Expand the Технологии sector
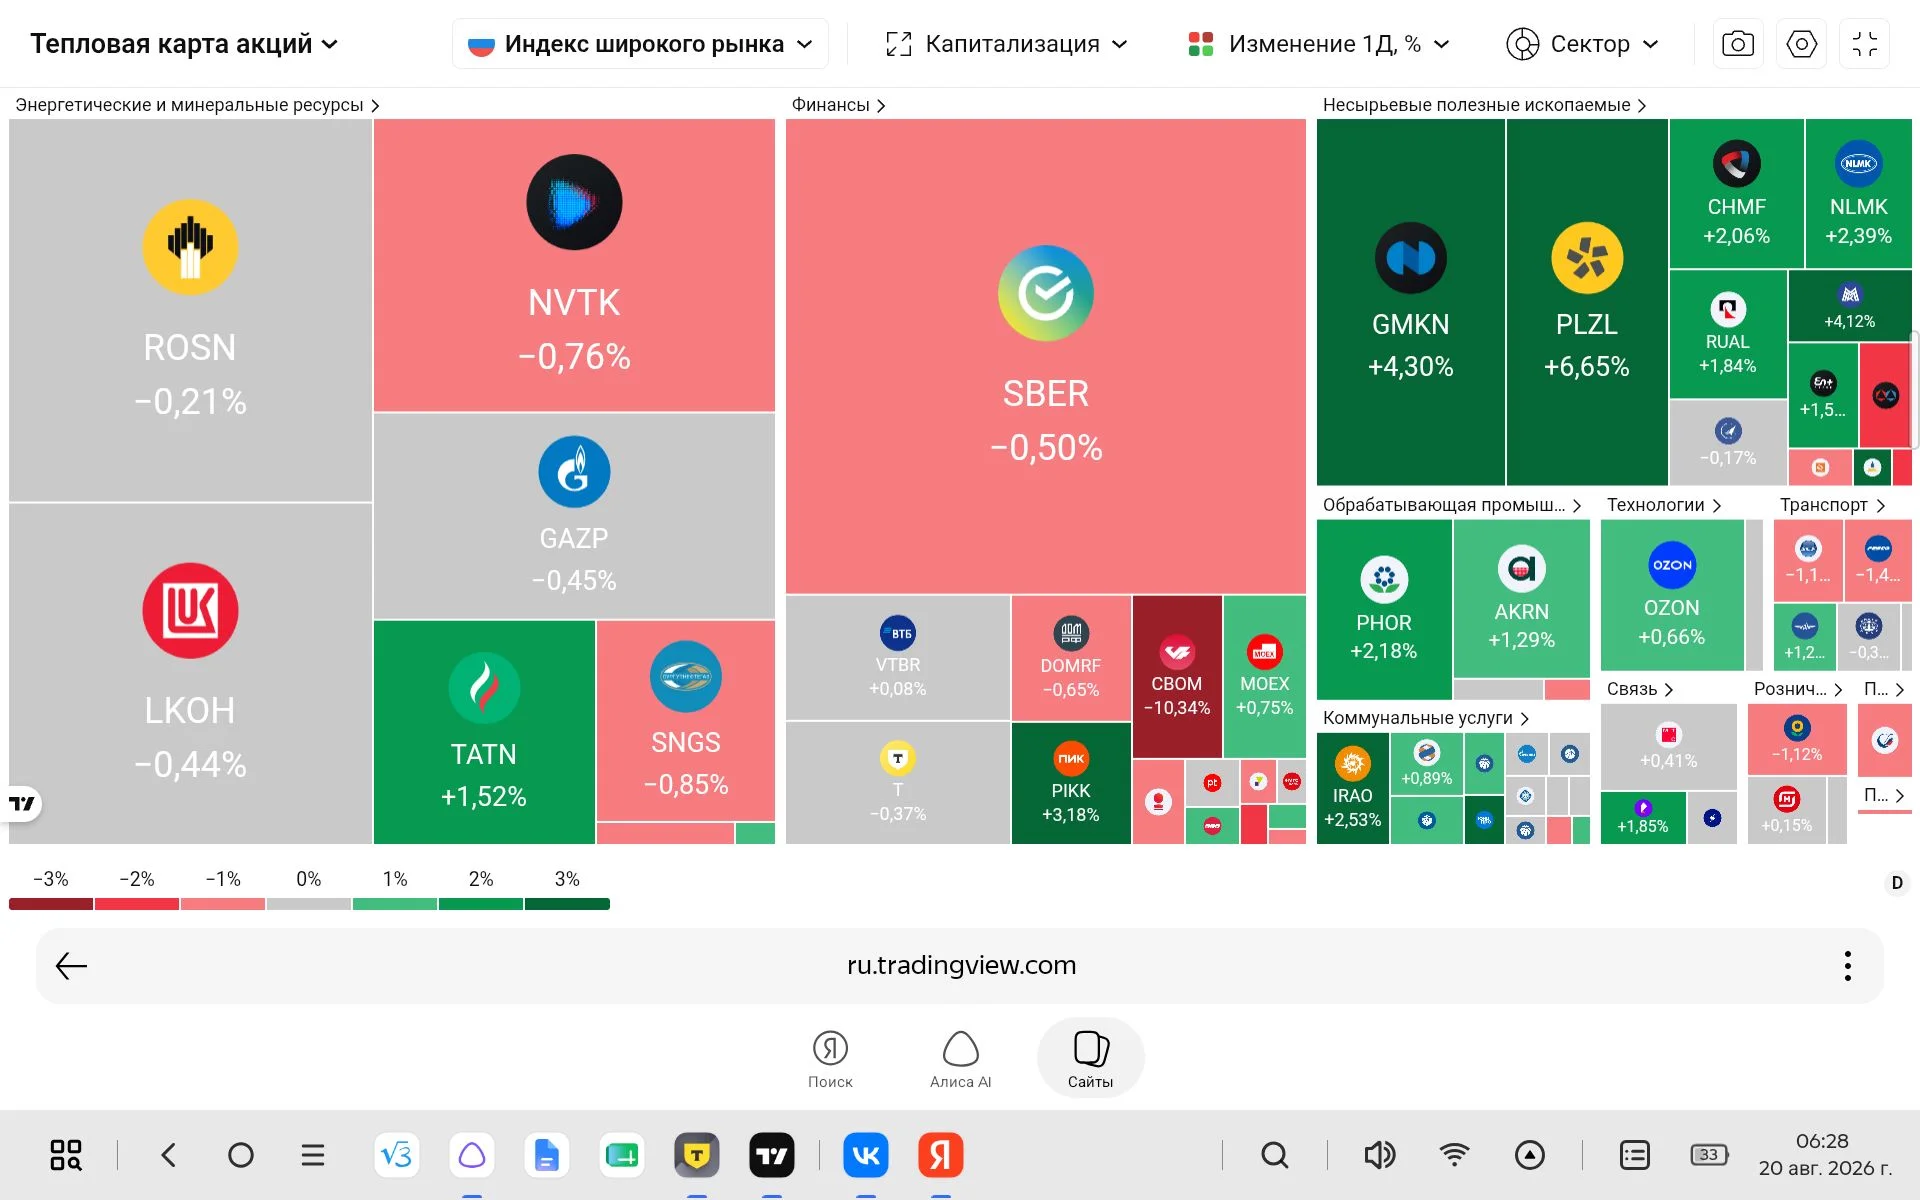 pos(1664,505)
